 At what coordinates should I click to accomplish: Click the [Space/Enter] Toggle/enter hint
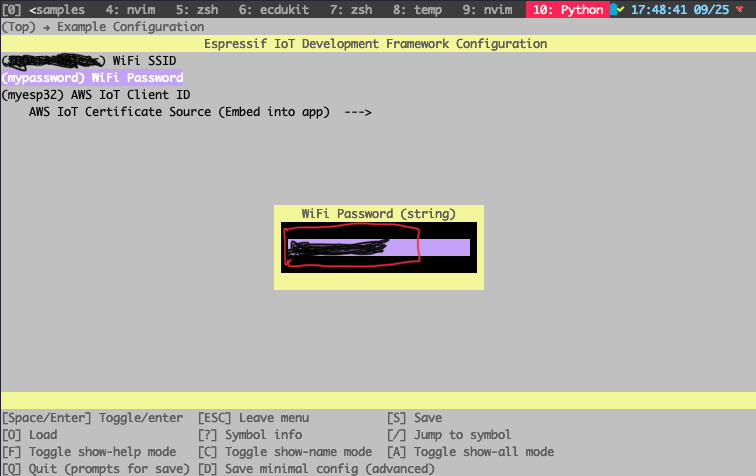[x=93, y=418]
